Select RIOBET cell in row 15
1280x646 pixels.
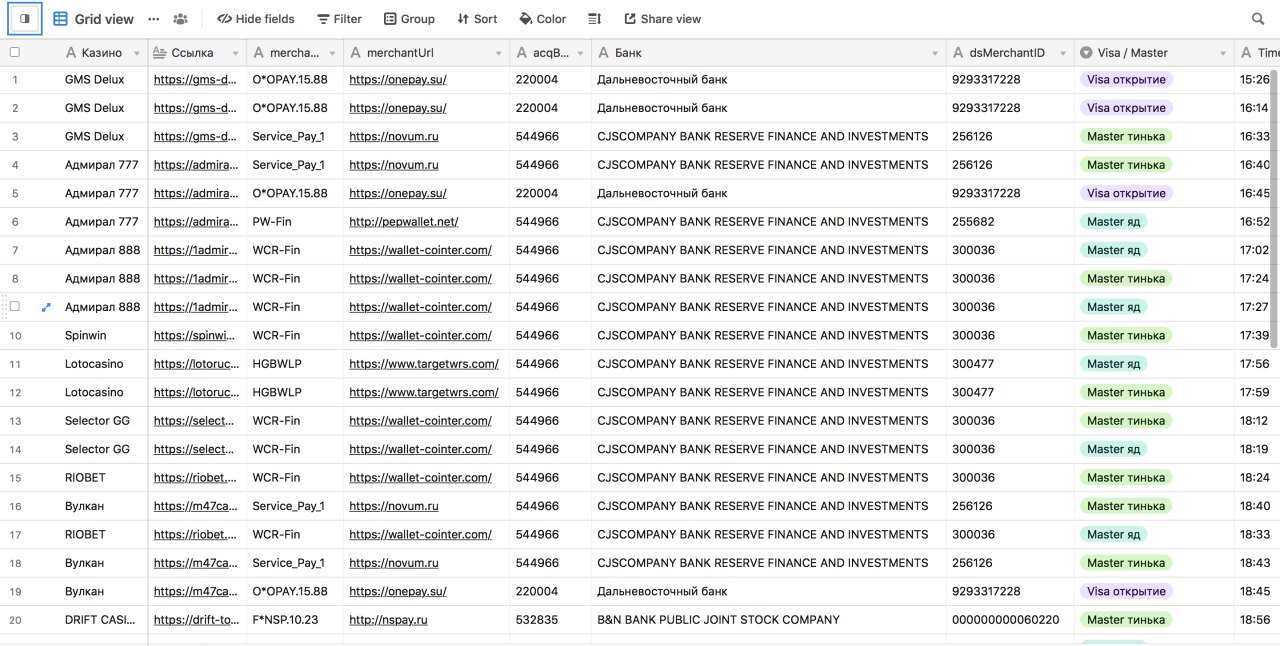tap(98, 478)
